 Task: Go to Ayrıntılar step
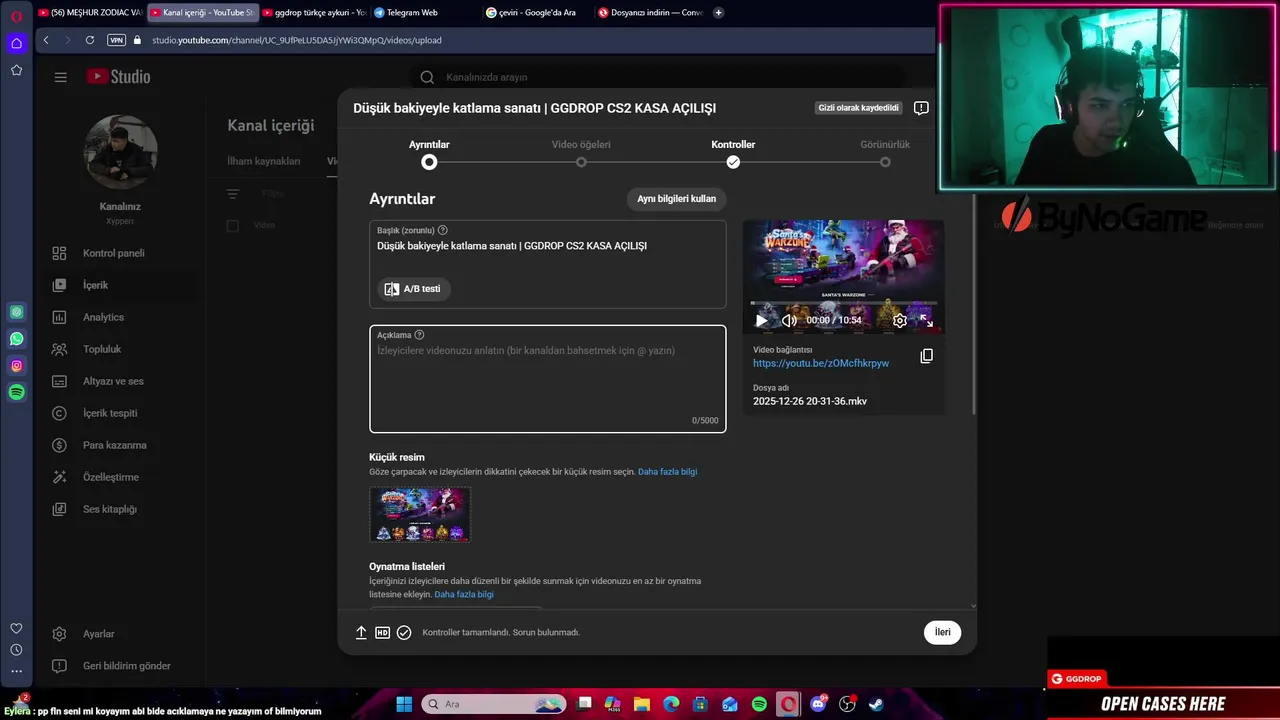pos(429,153)
